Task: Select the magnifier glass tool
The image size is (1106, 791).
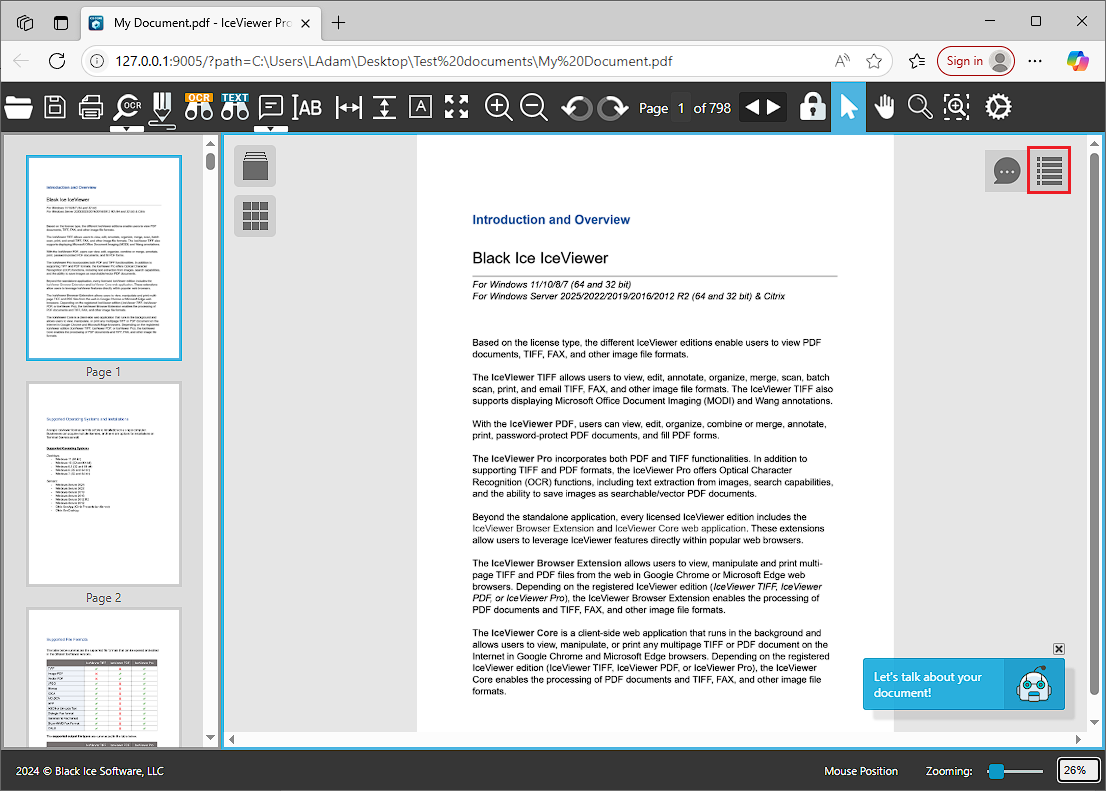Action: 920,107
